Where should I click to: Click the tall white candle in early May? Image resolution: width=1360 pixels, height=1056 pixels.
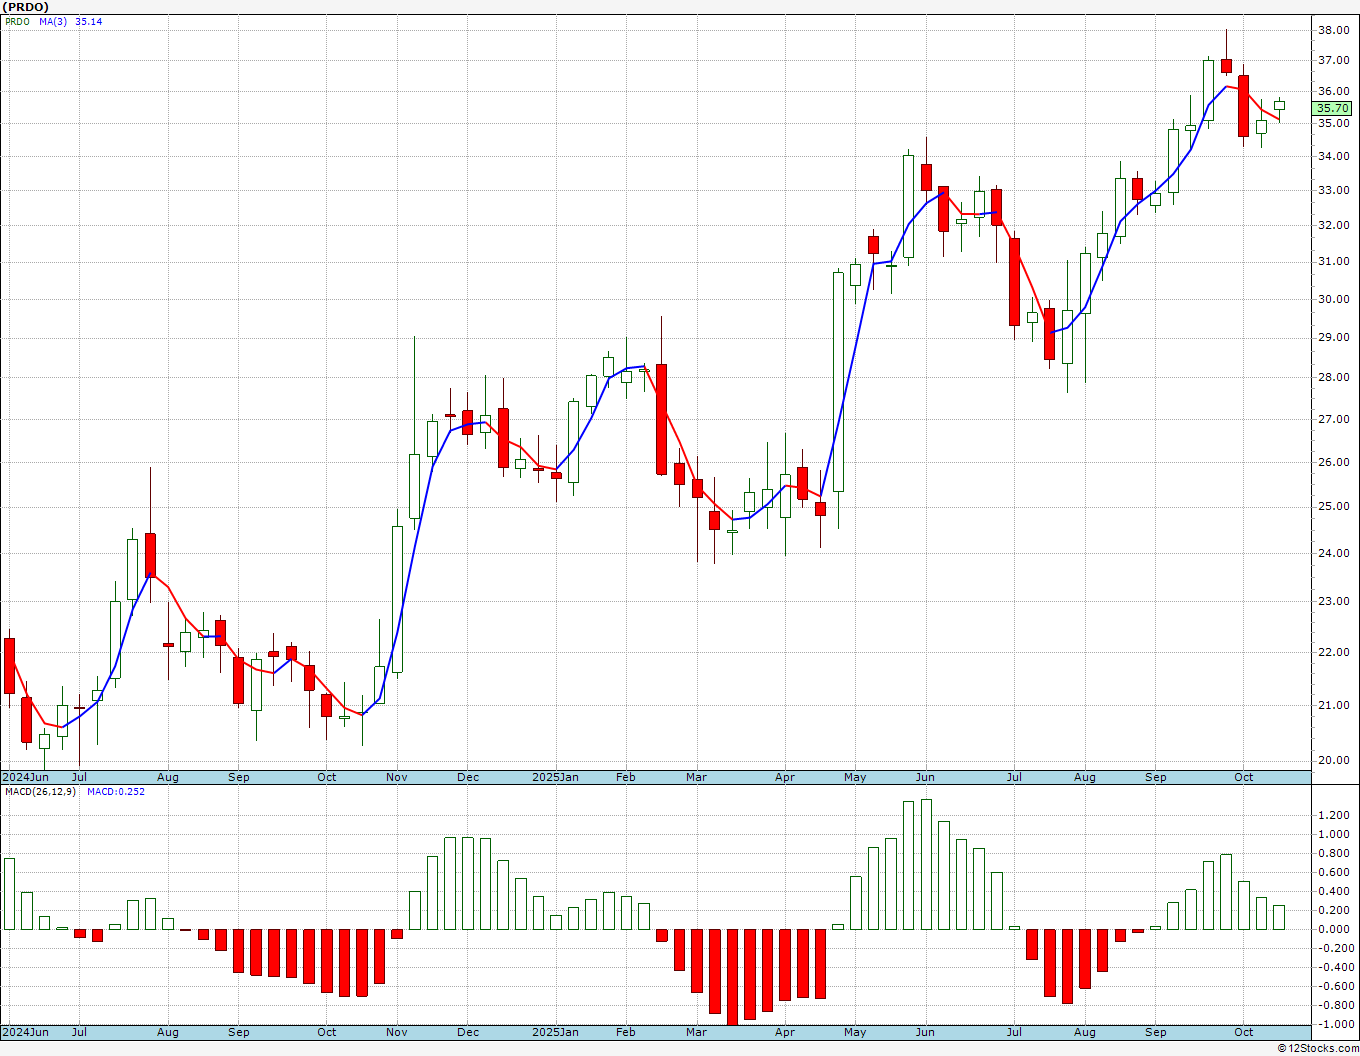[838, 381]
